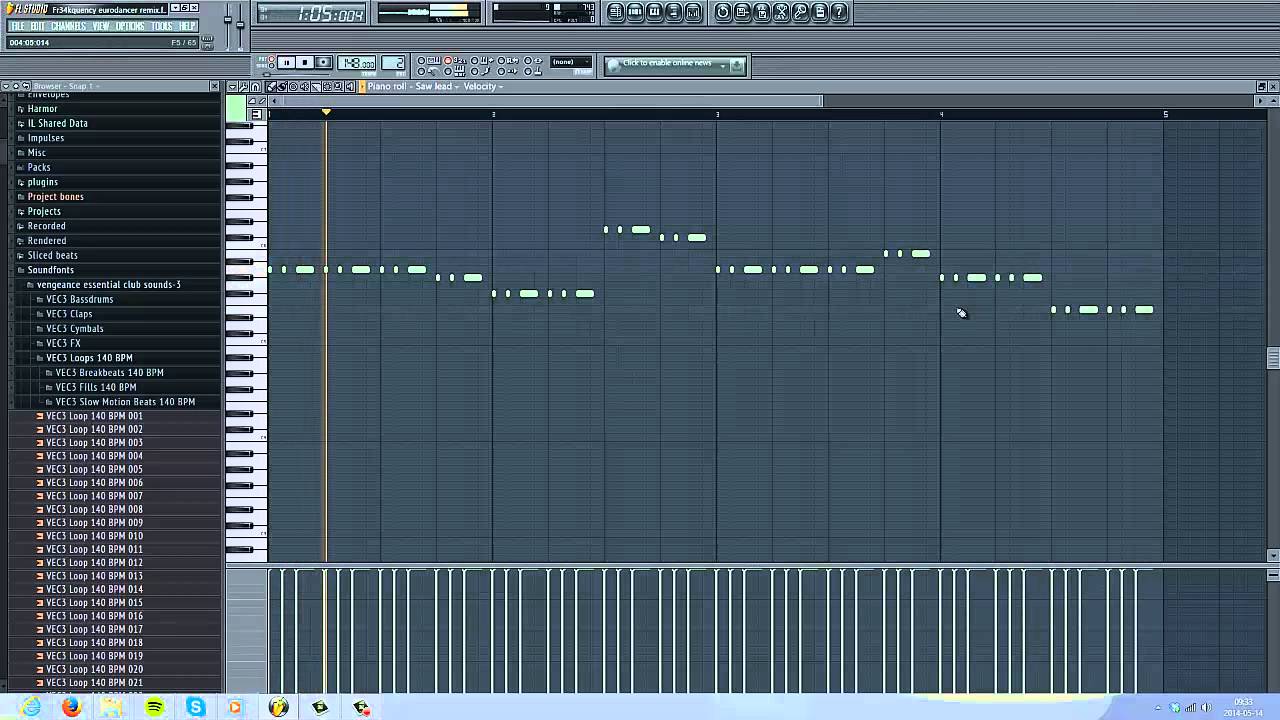Open the FILE menu
This screenshot has height=720, width=1280.
point(17,26)
